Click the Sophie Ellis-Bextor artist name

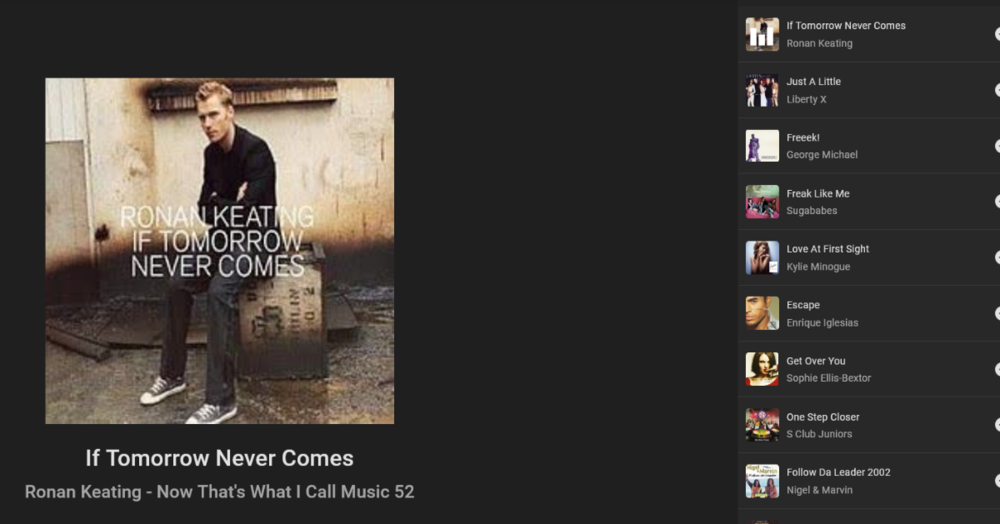click(828, 378)
